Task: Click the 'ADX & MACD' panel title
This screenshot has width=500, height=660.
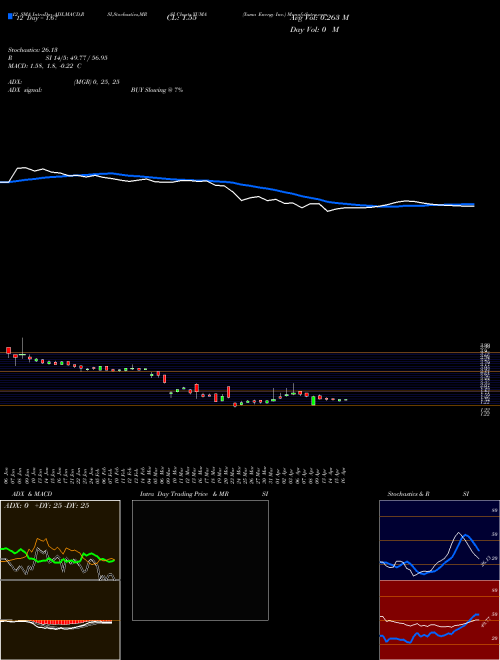Action: click(32, 494)
